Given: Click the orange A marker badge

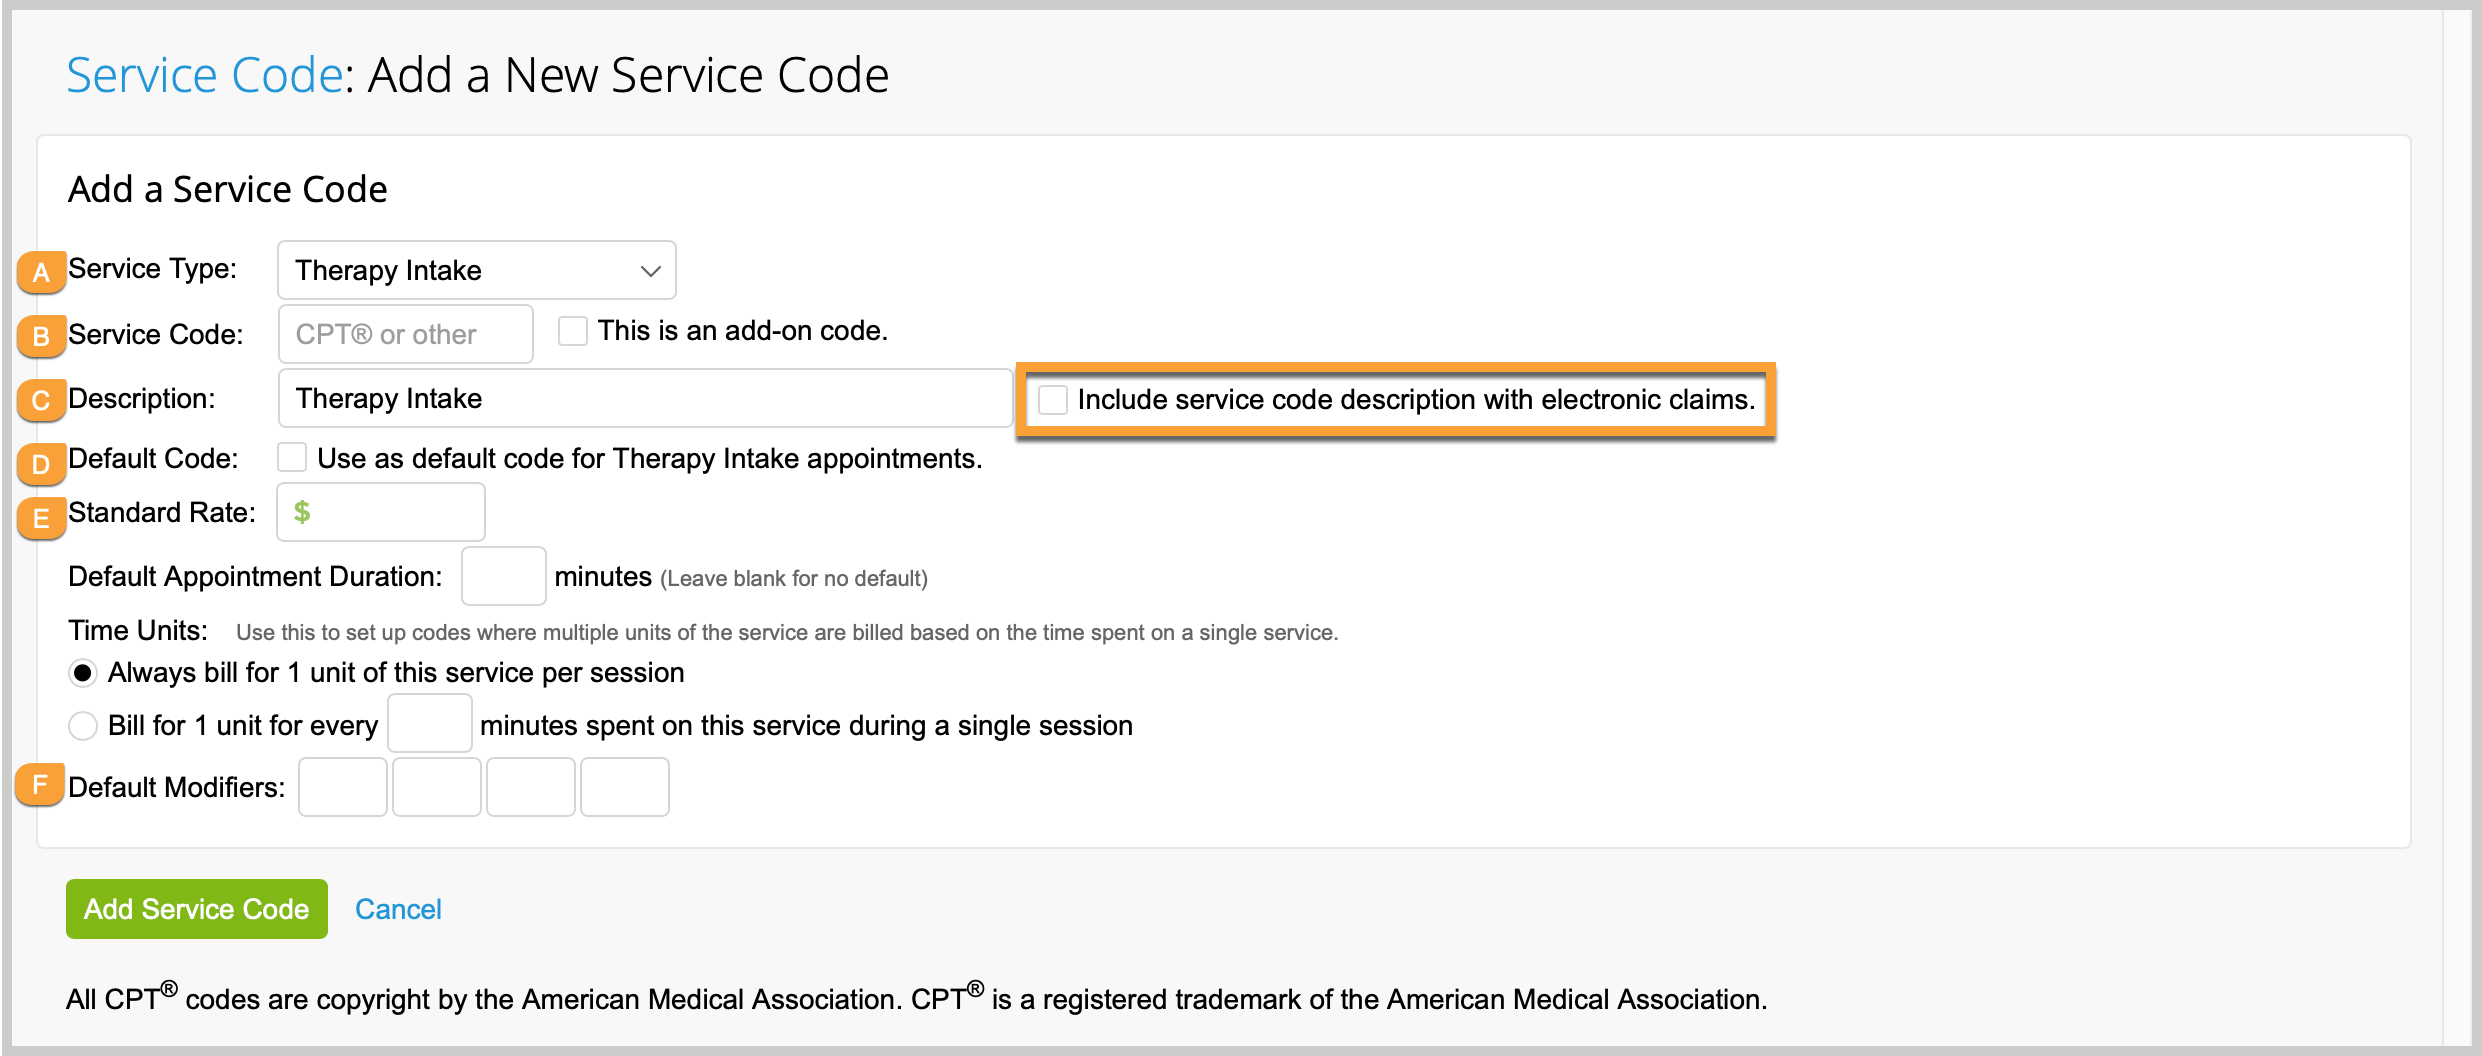Looking at the screenshot, I should (41, 272).
